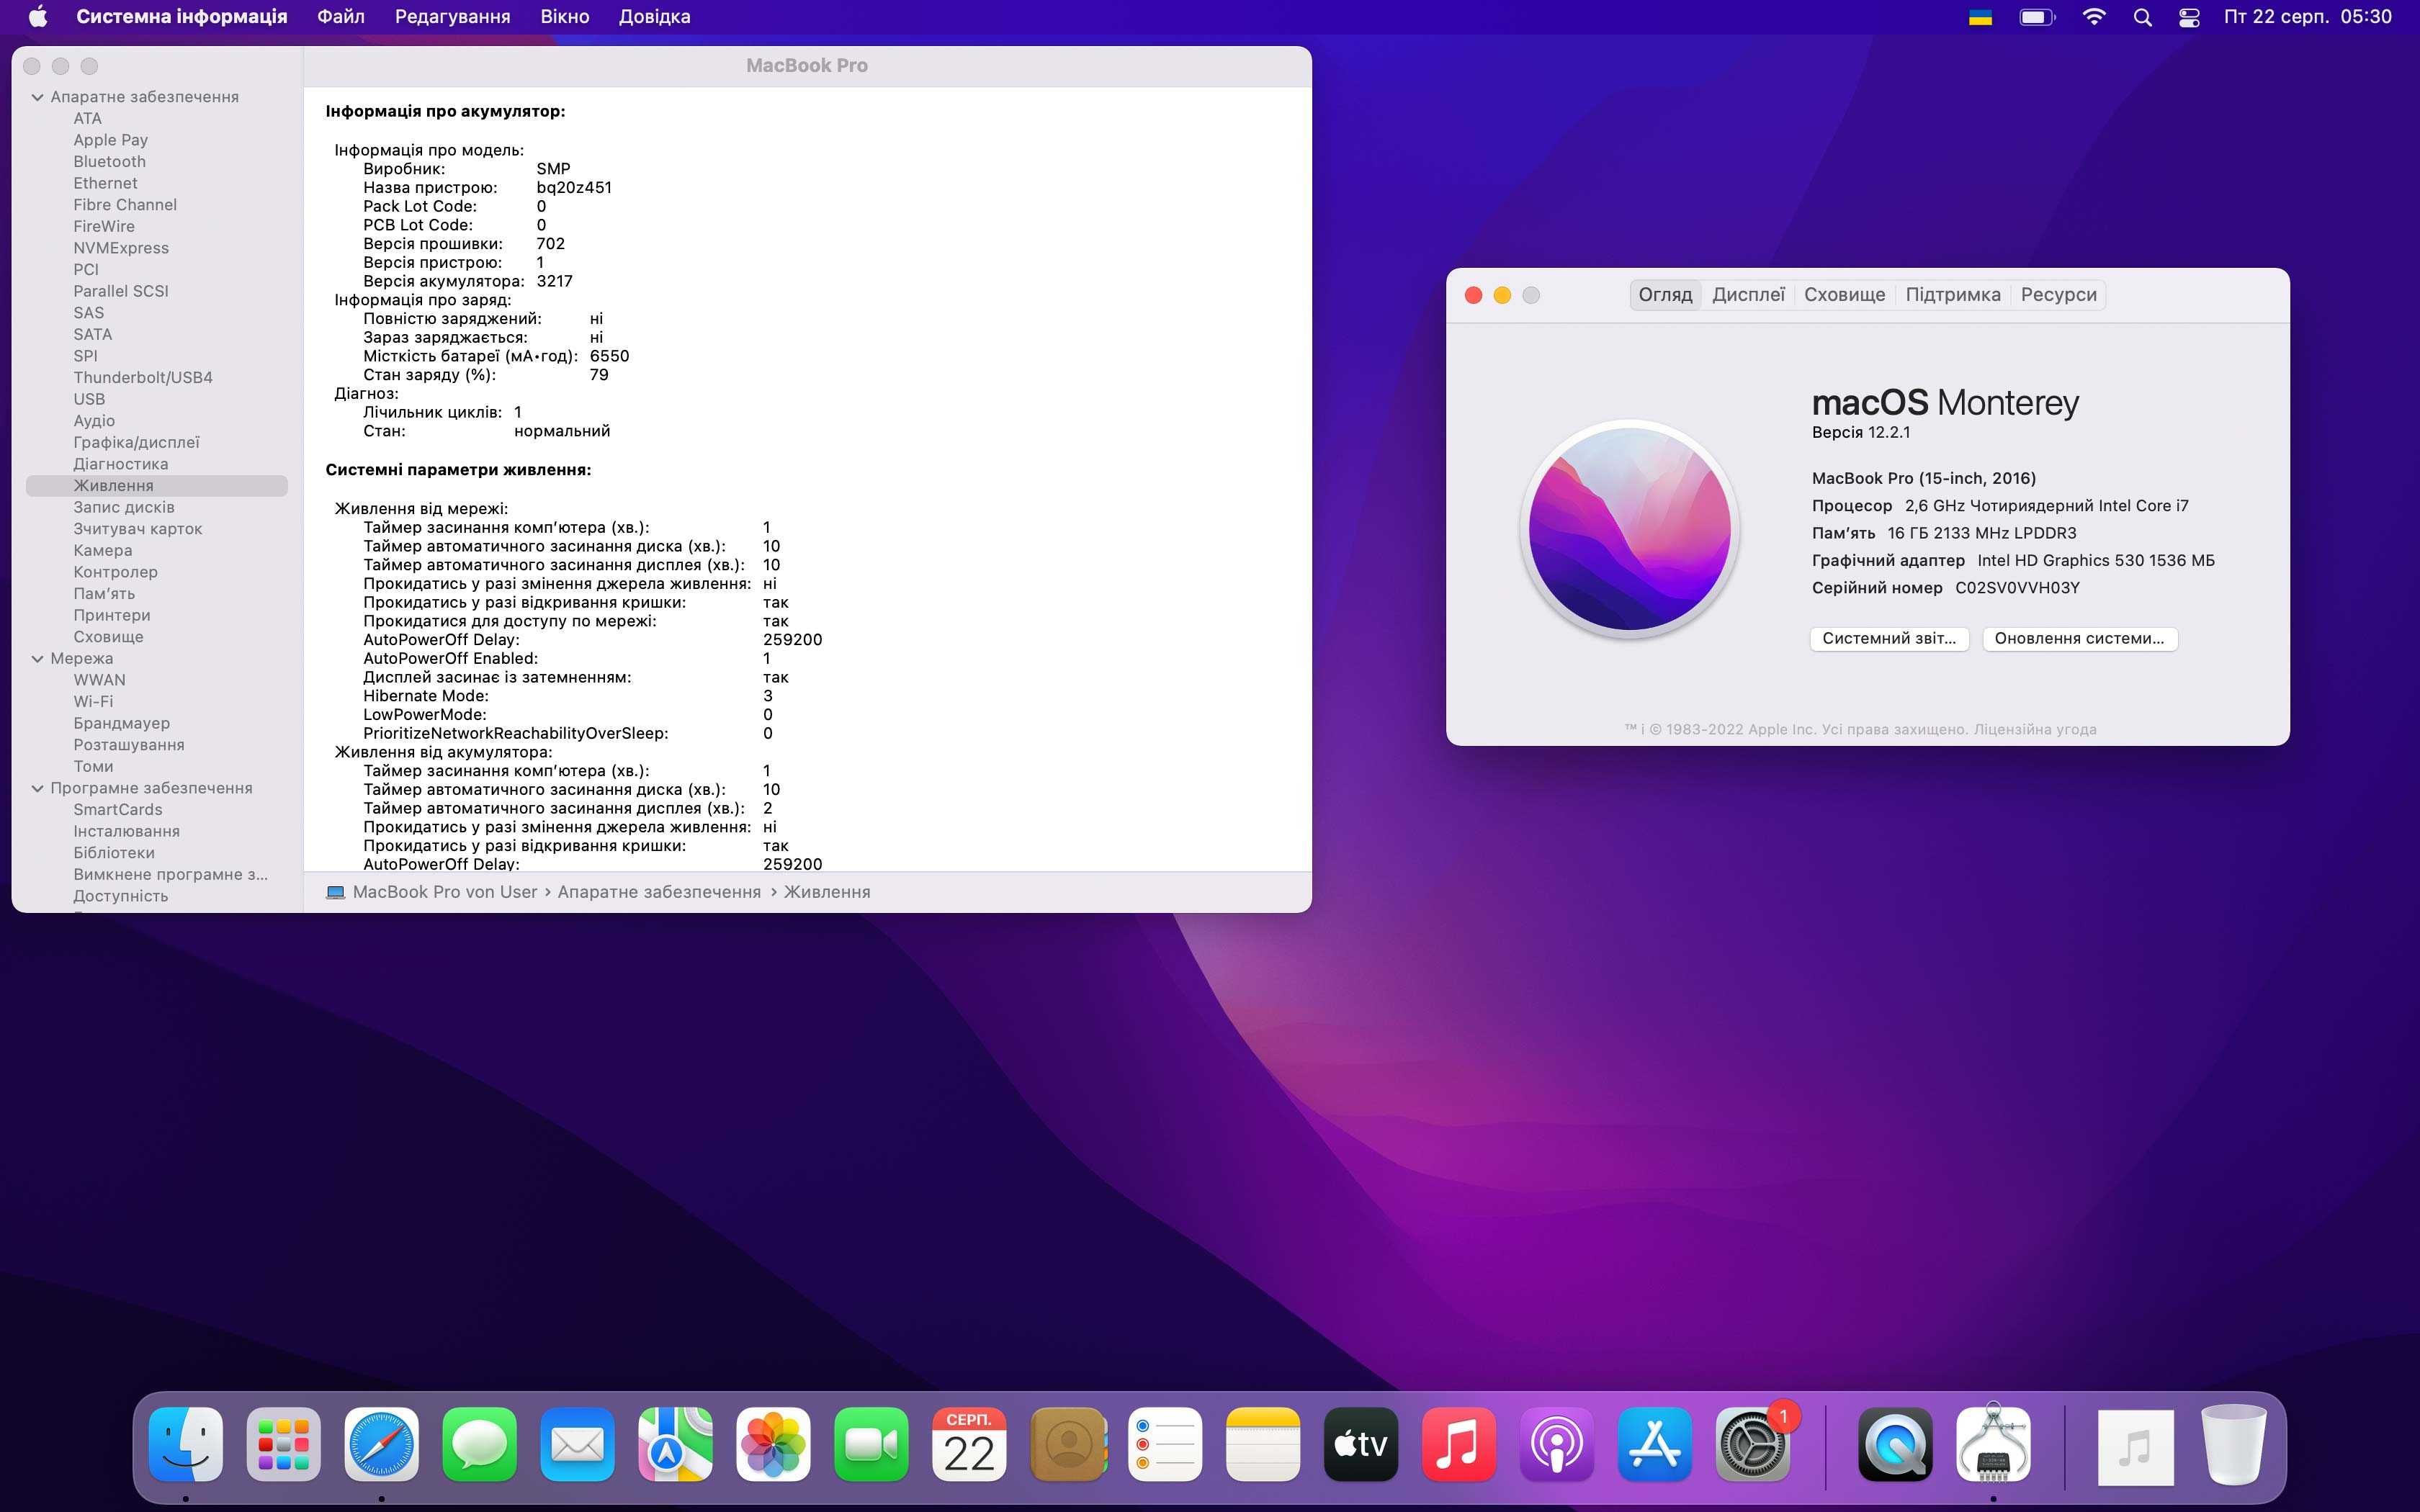Select the Огляд tab
The image size is (2420, 1512).
pyautogui.click(x=1665, y=295)
